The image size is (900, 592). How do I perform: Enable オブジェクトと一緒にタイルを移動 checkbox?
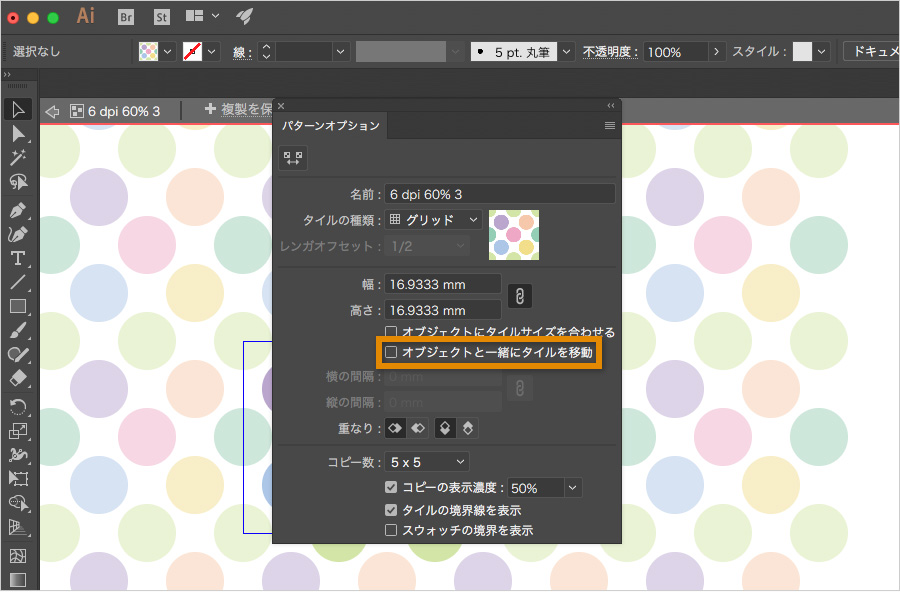pos(391,352)
